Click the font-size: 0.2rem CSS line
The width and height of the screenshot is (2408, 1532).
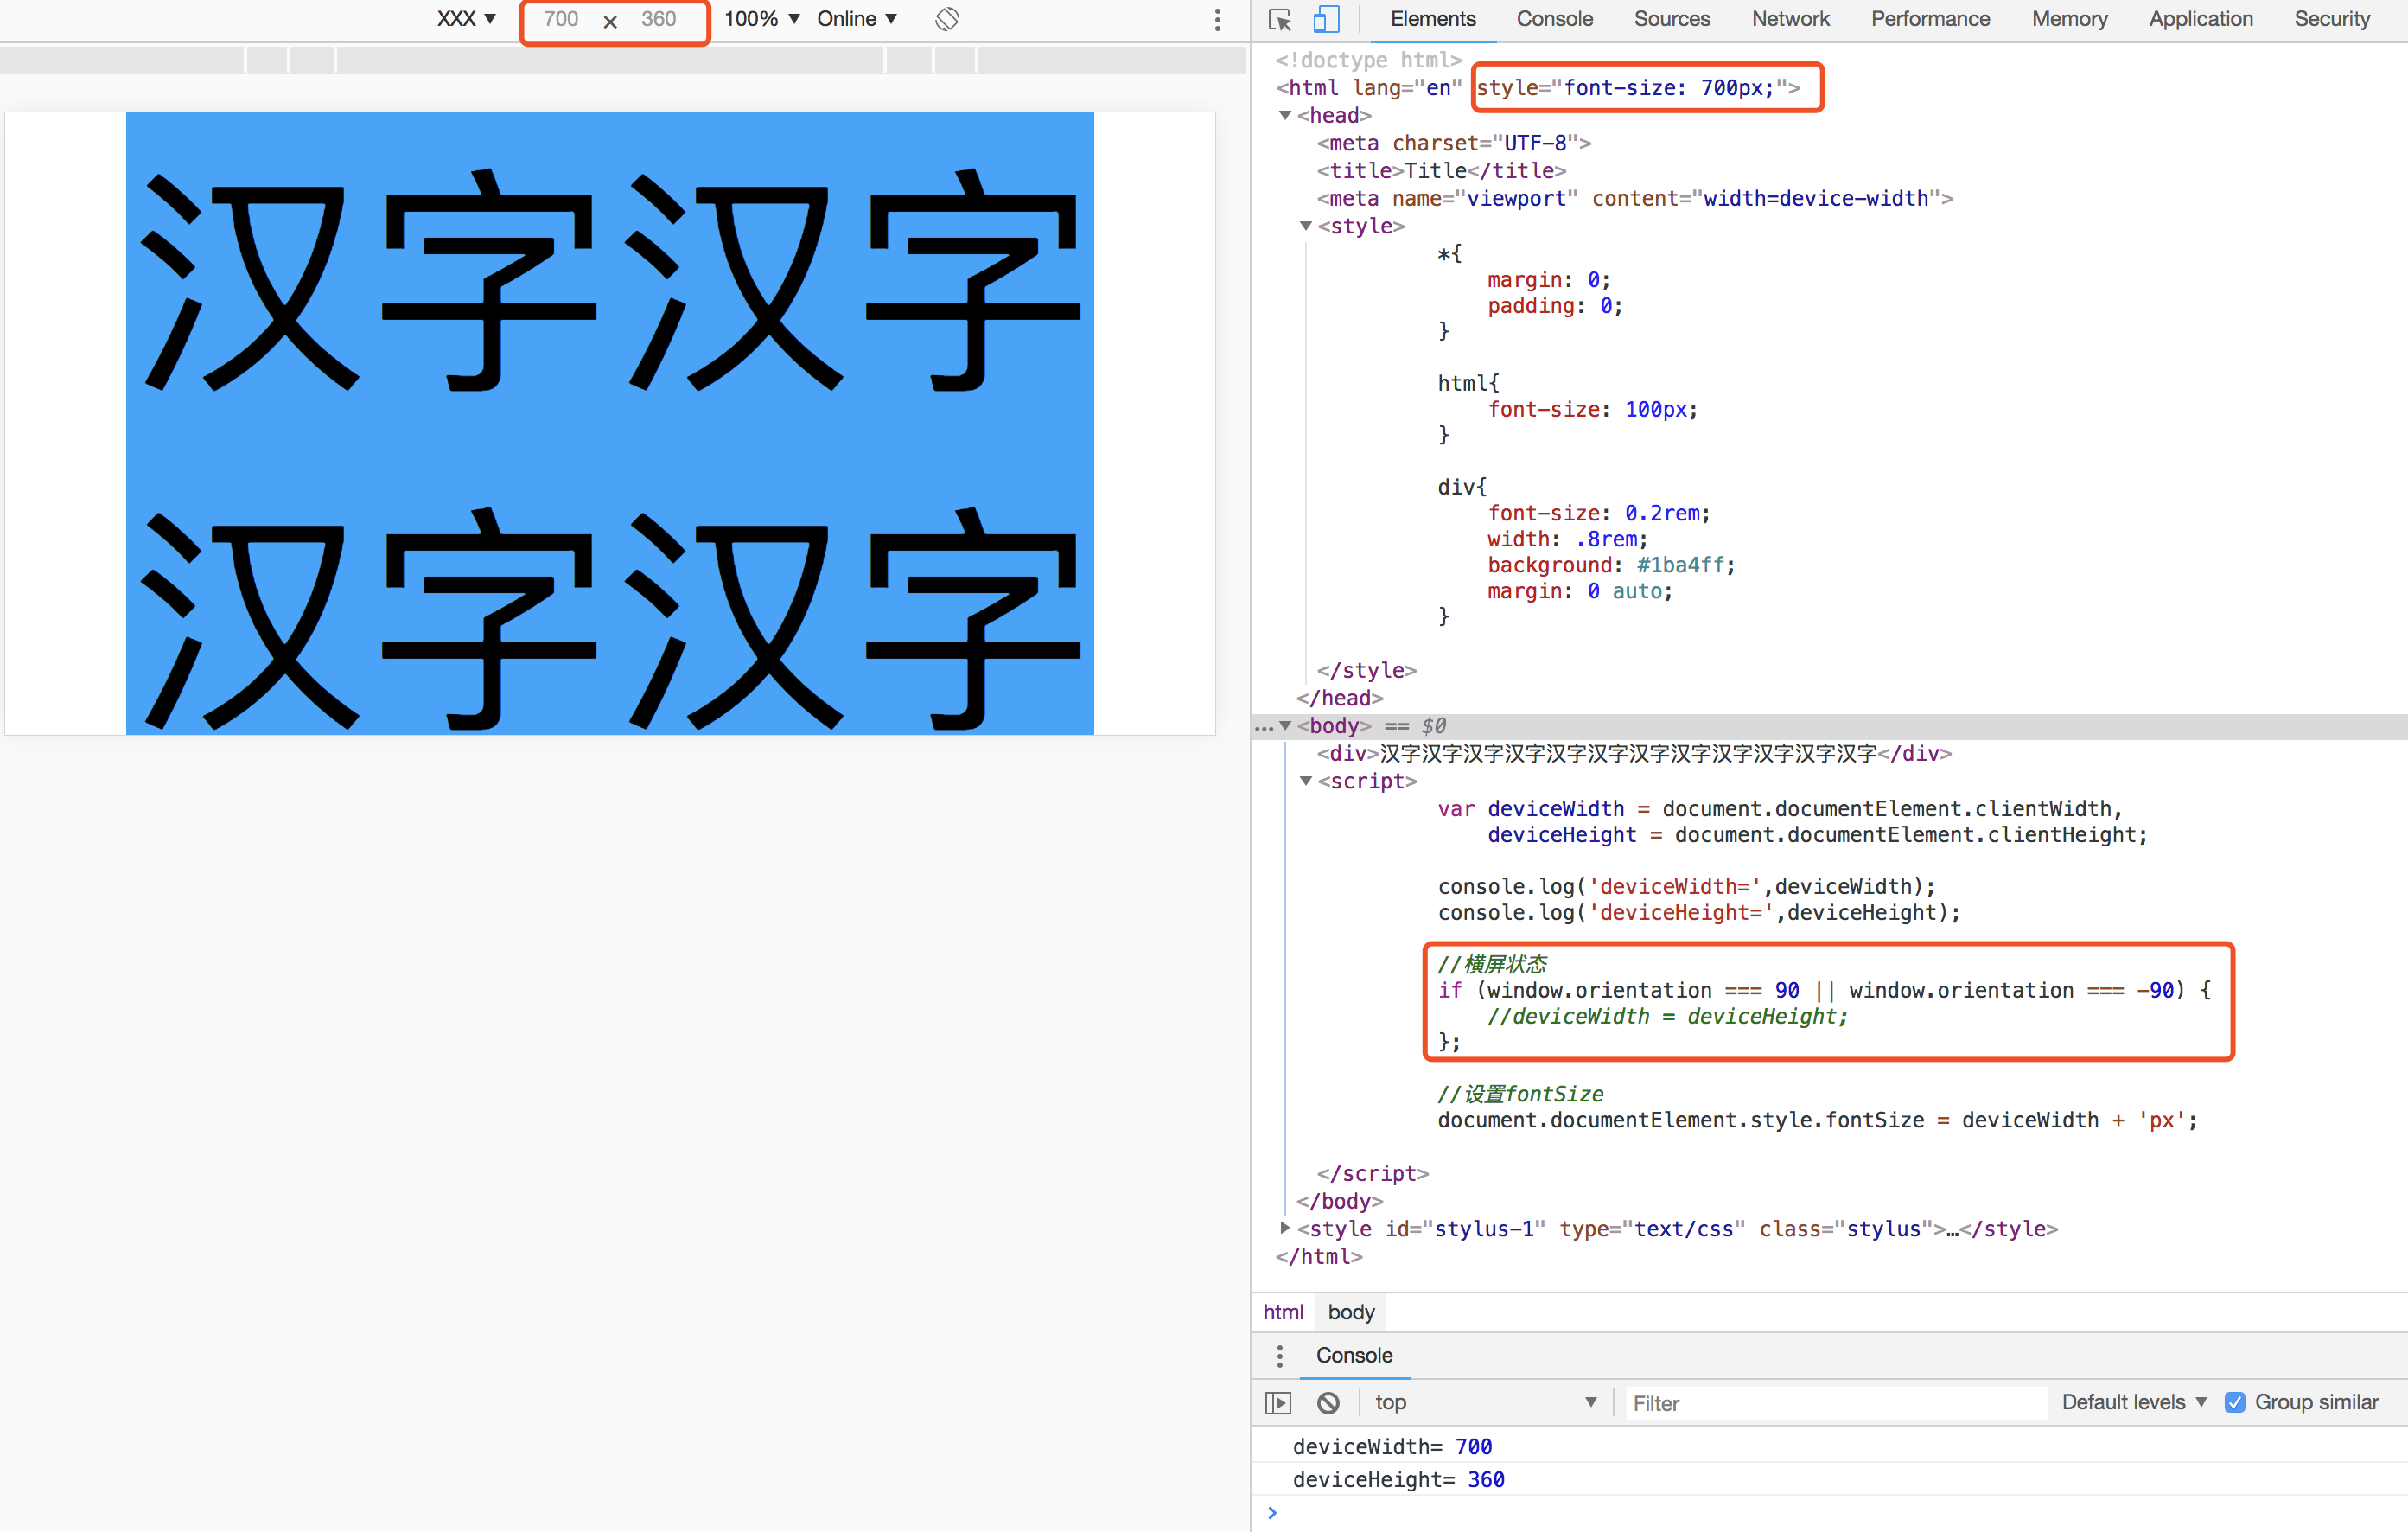pyautogui.click(x=1598, y=513)
